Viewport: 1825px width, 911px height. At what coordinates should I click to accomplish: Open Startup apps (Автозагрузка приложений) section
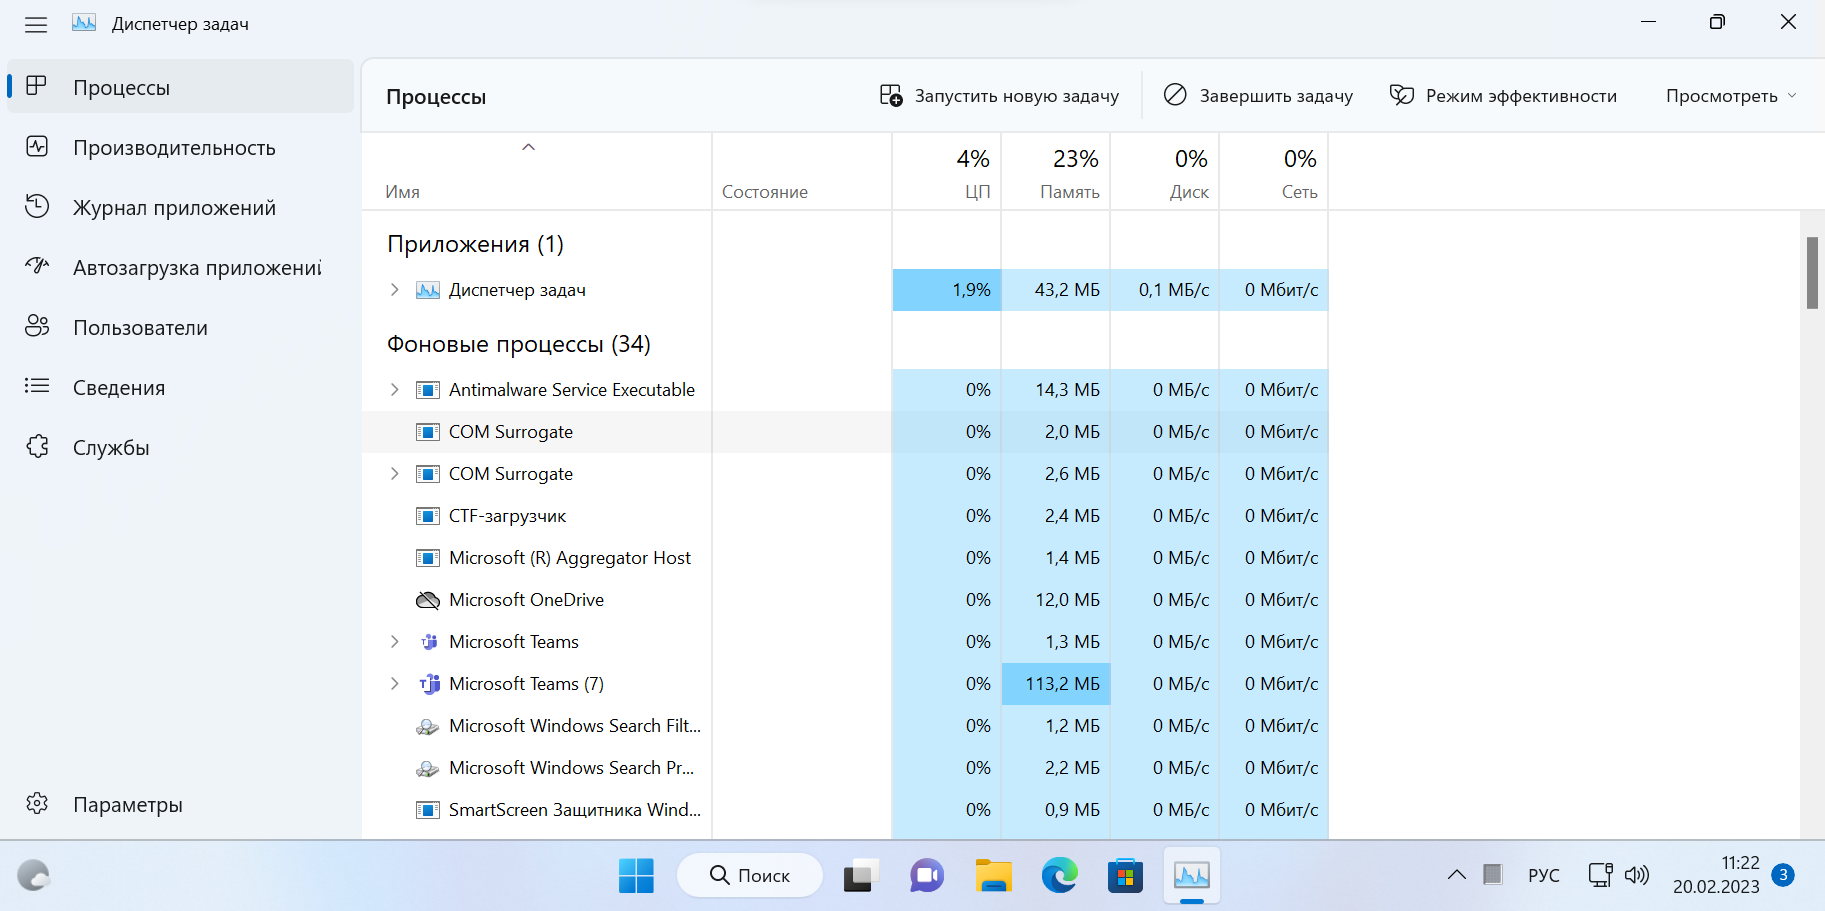[x=196, y=268]
